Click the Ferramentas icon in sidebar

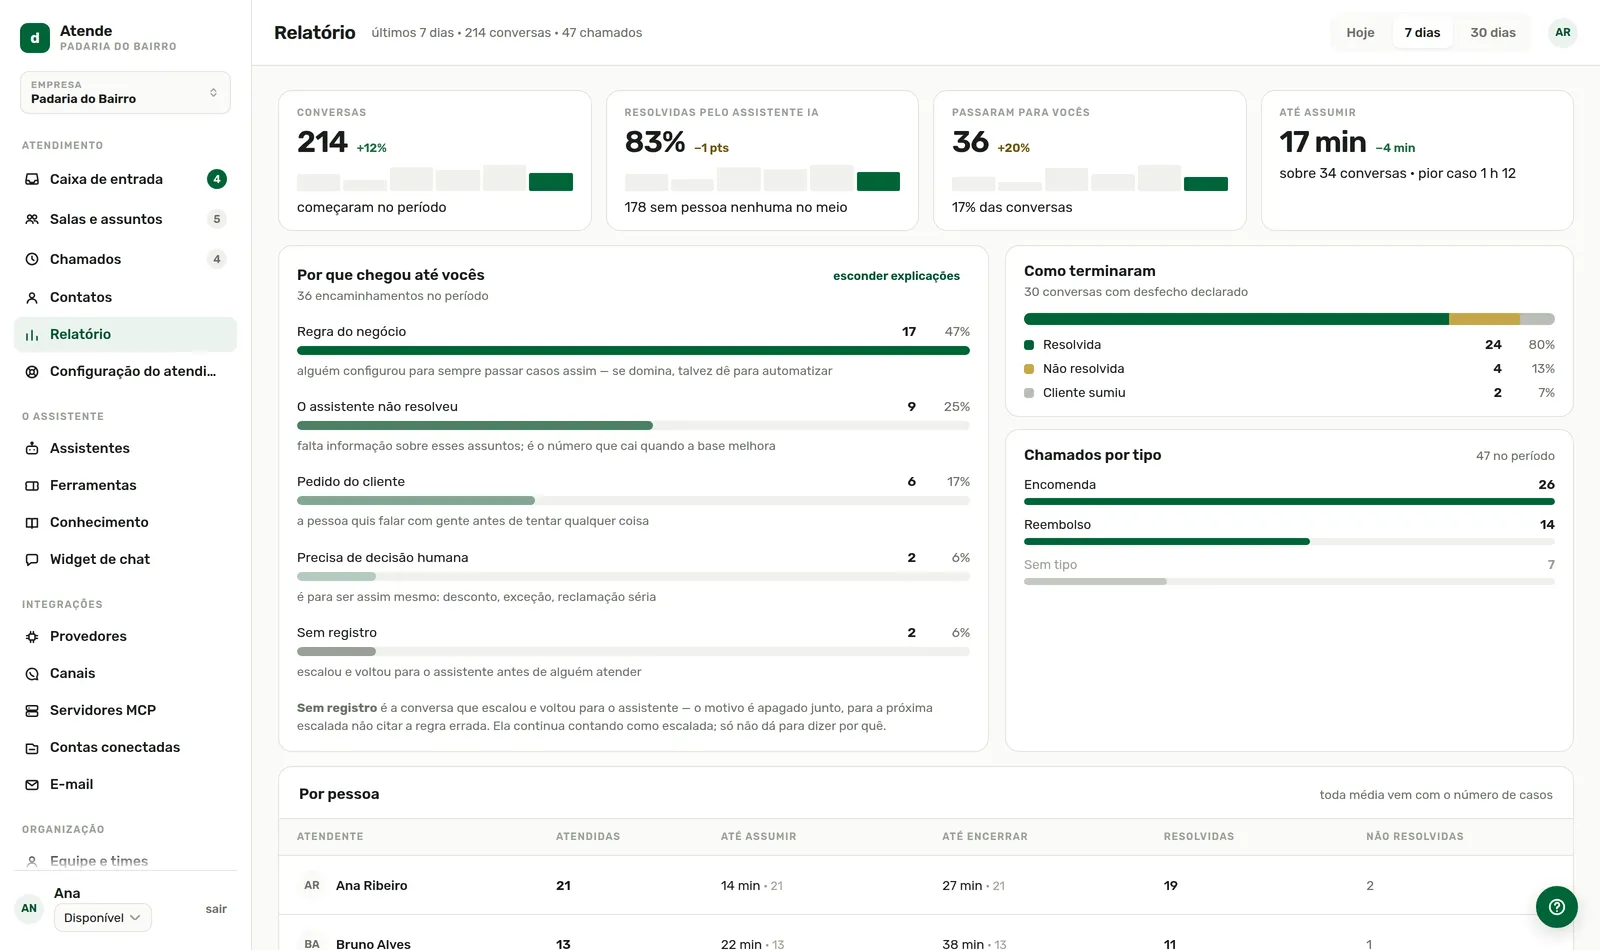(x=32, y=485)
